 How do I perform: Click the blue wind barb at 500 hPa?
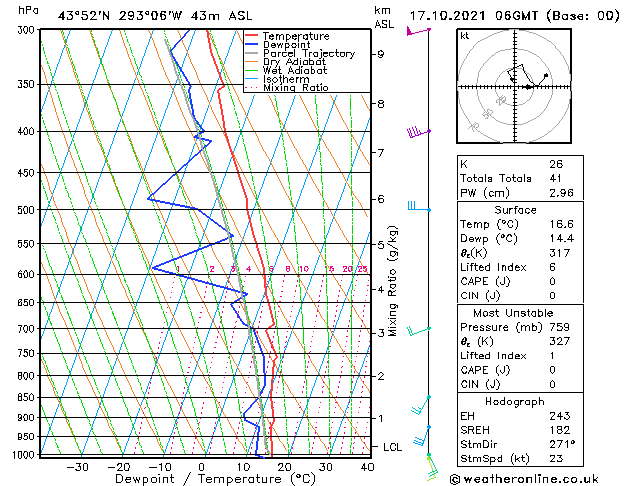419,207
